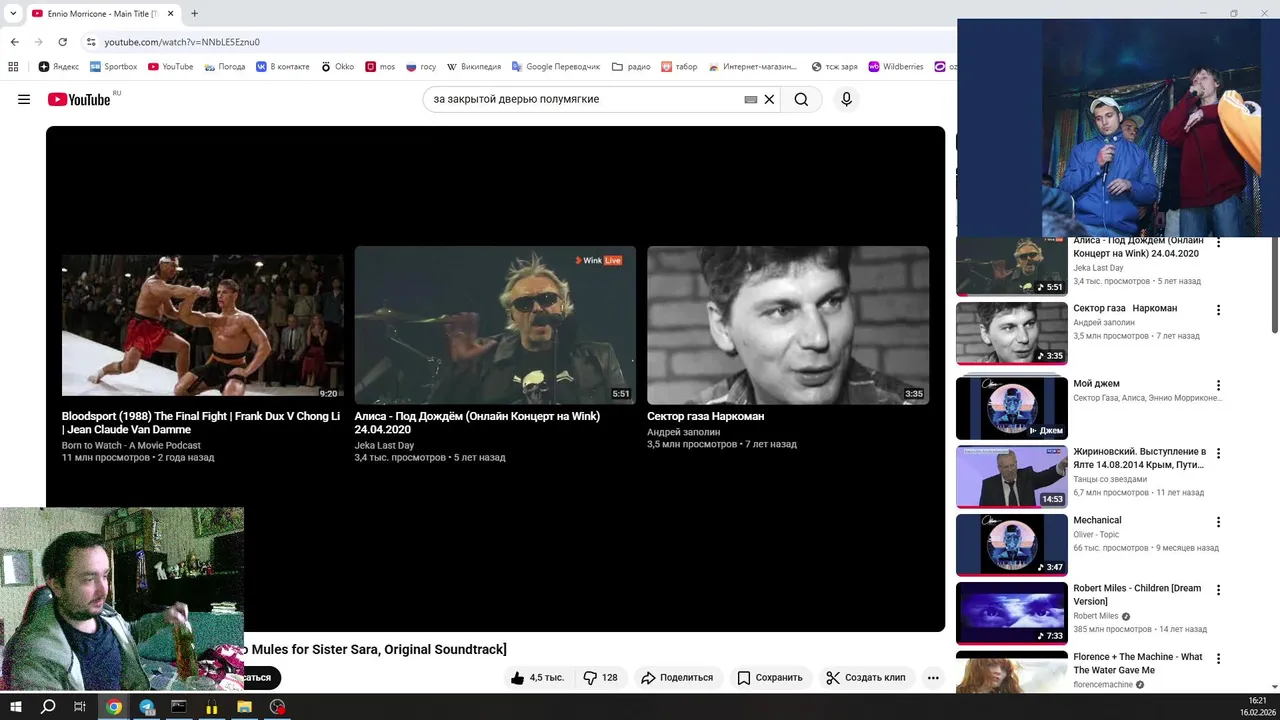Open File Explorer from the taskbar
The image size is (1280, 720).
[x=244, y=707]
